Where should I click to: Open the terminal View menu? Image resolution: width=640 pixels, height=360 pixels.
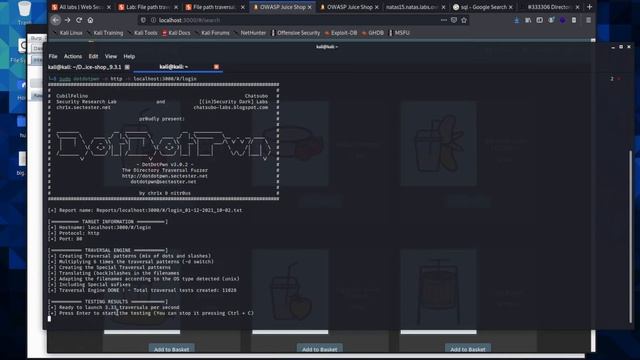click(x=111, y=56)
